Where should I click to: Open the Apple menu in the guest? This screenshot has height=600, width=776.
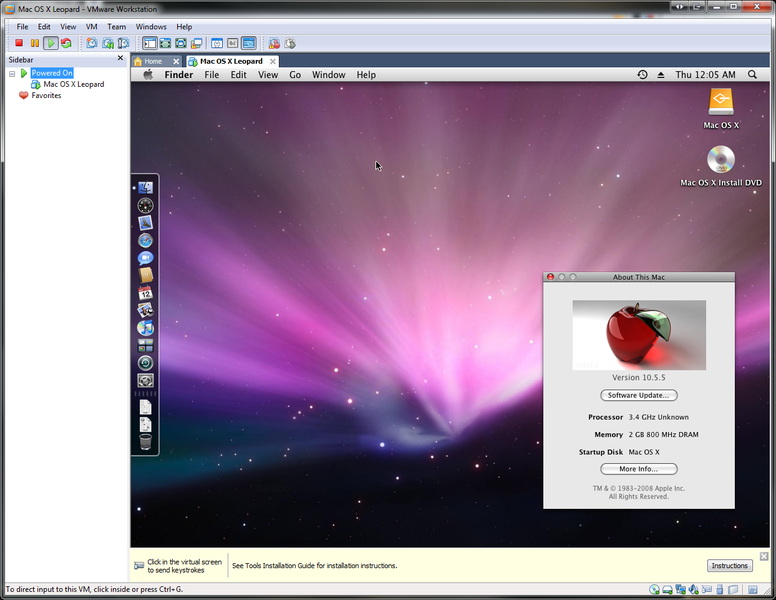148,74
